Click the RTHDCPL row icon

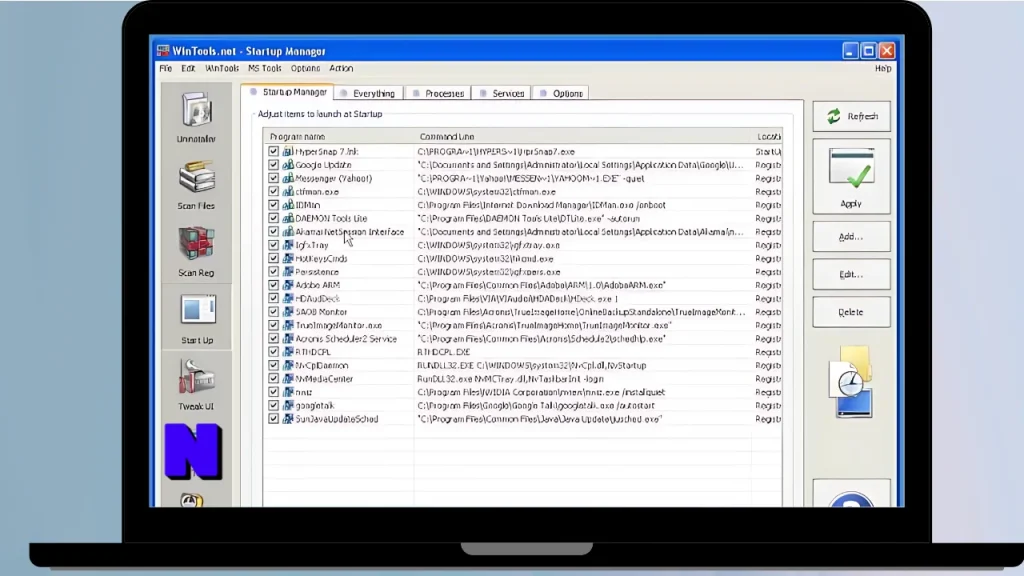(x=287, y=352)
